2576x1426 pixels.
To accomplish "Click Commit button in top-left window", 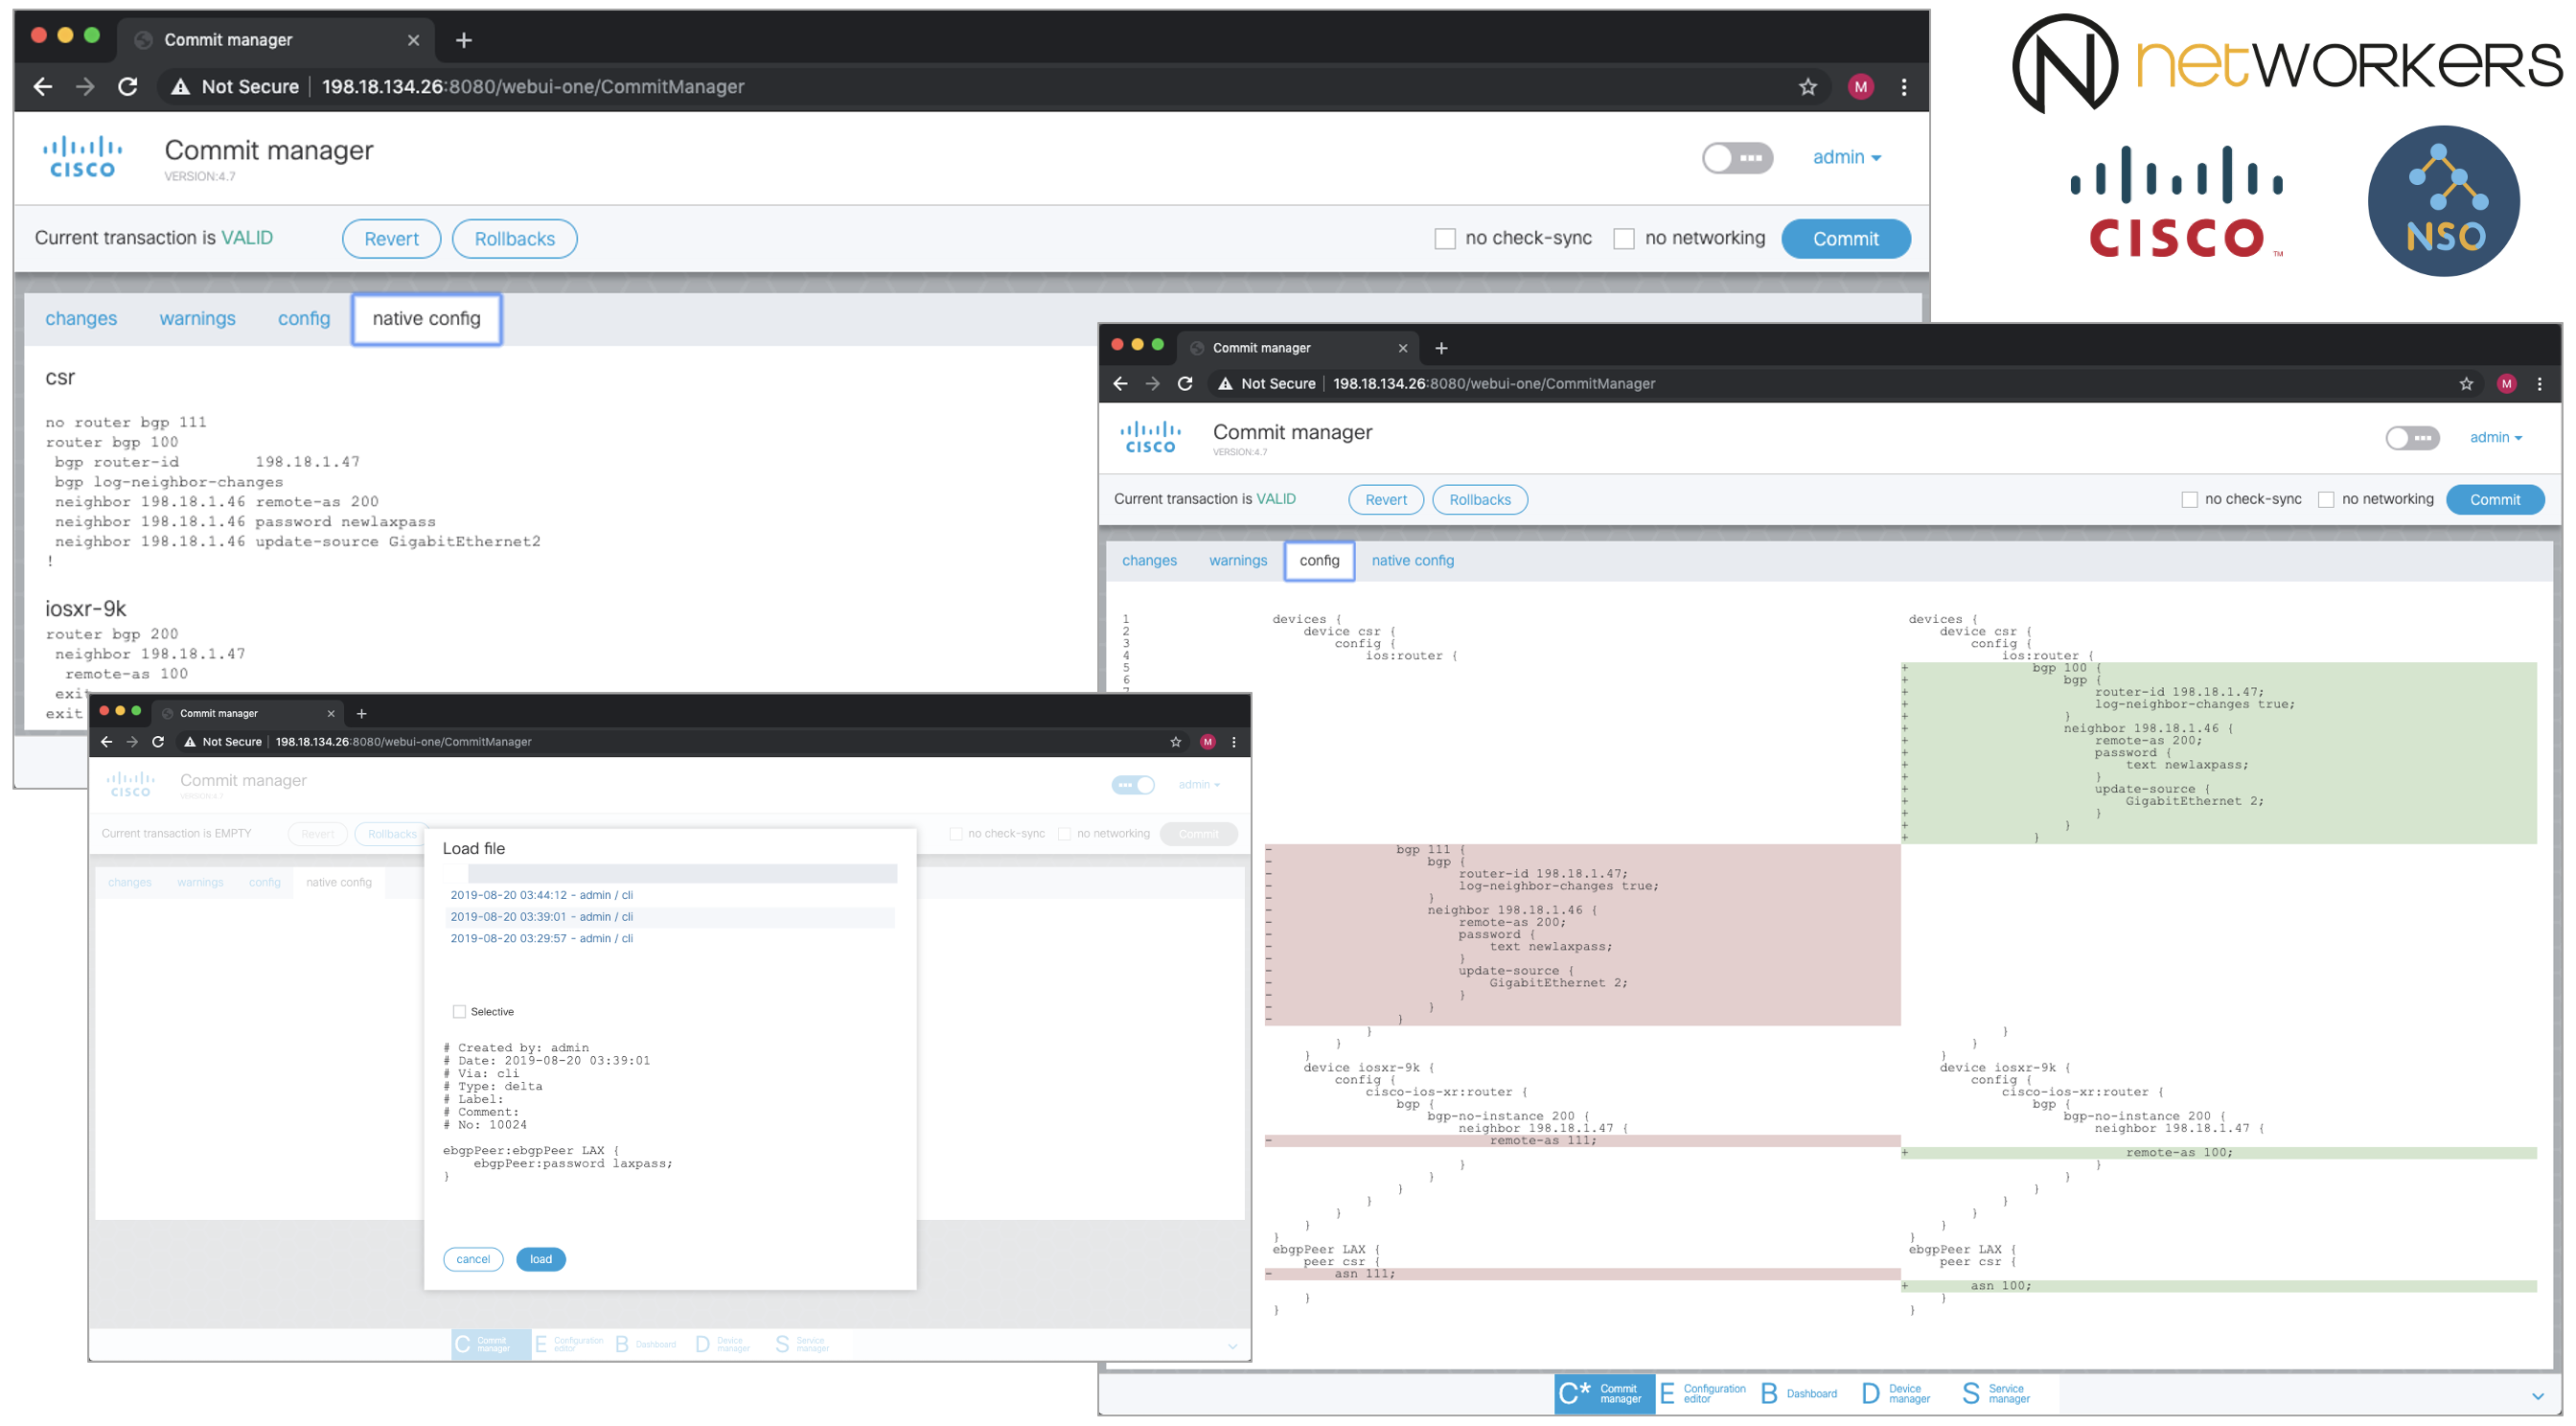I will [x=1845, y=239].
